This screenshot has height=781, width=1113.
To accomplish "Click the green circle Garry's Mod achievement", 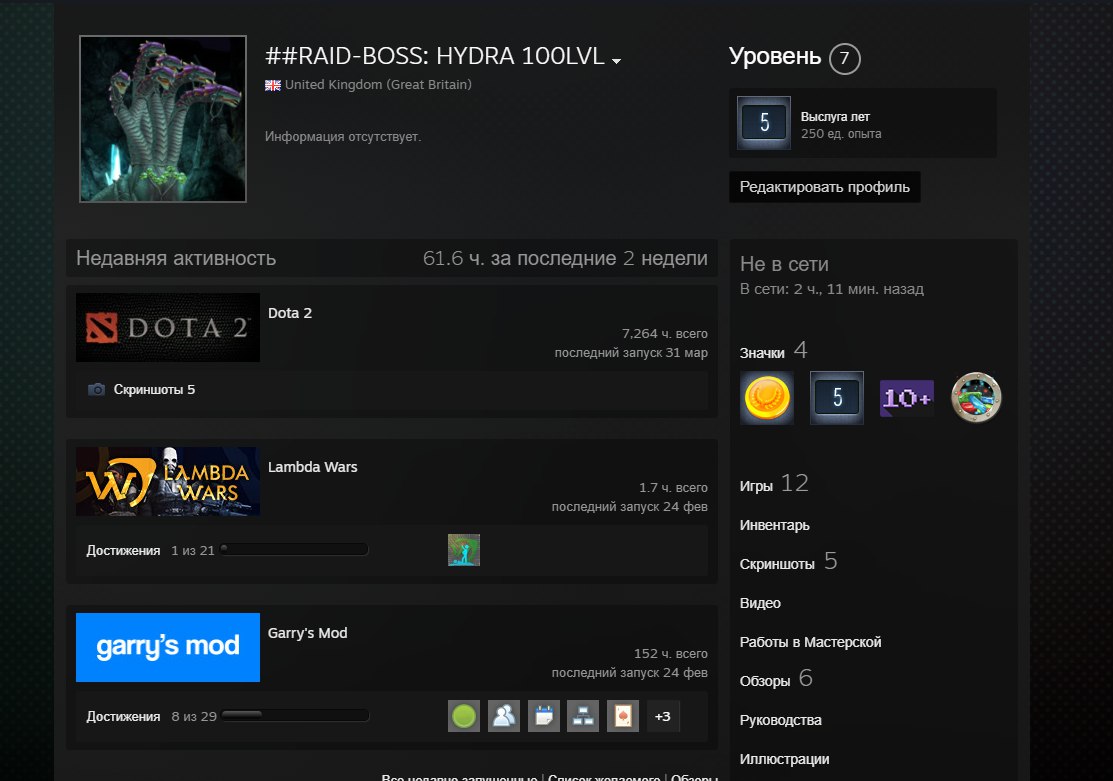I will 464,716.
